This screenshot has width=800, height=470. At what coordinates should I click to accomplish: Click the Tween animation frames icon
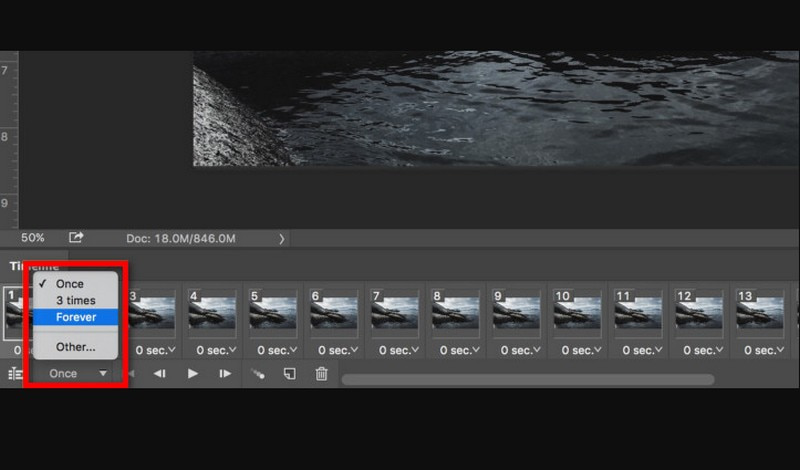pyautogui.click(x=258, y=374)
